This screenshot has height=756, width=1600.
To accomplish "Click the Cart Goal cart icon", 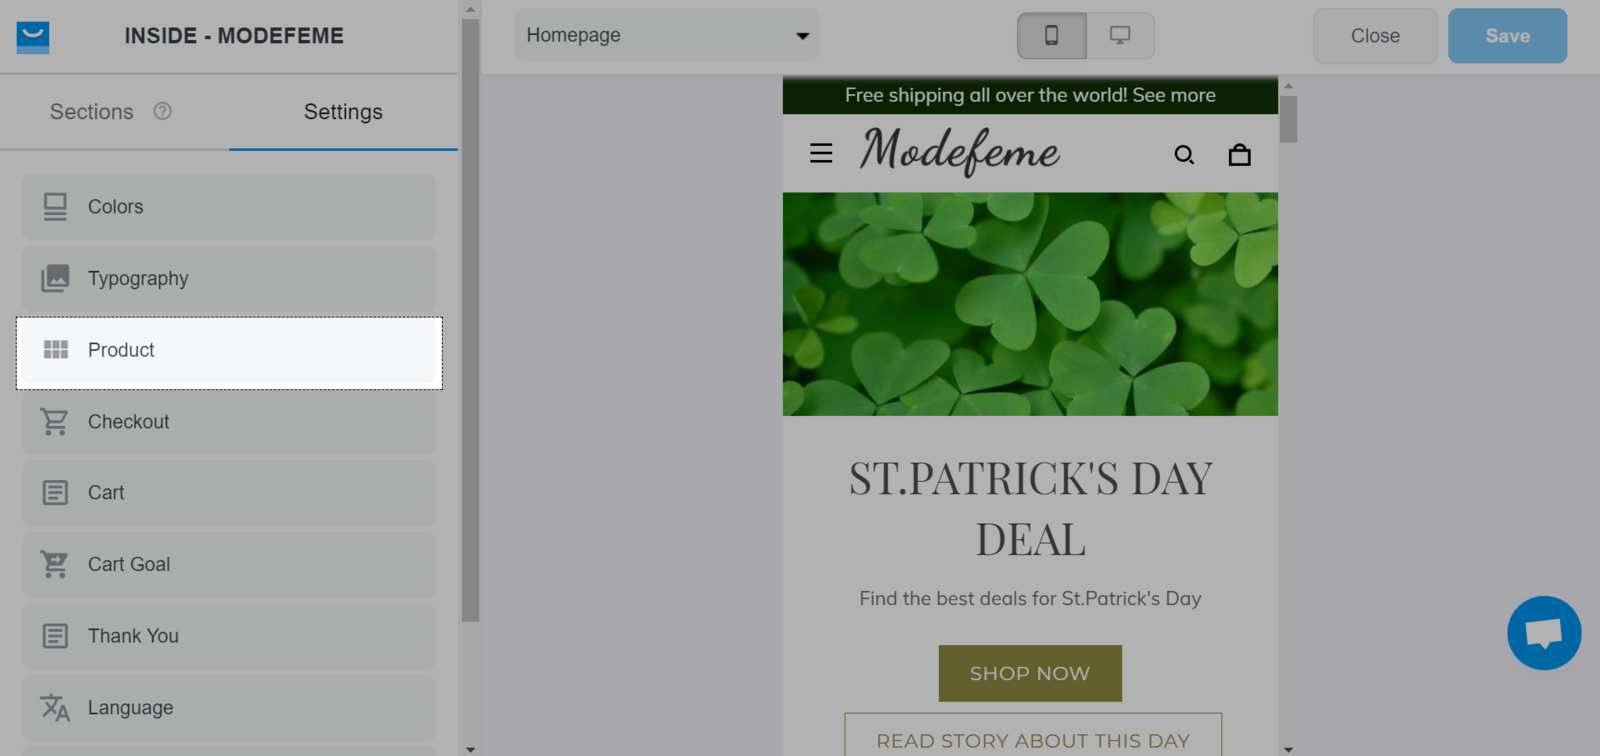I will tap(55, 564).
